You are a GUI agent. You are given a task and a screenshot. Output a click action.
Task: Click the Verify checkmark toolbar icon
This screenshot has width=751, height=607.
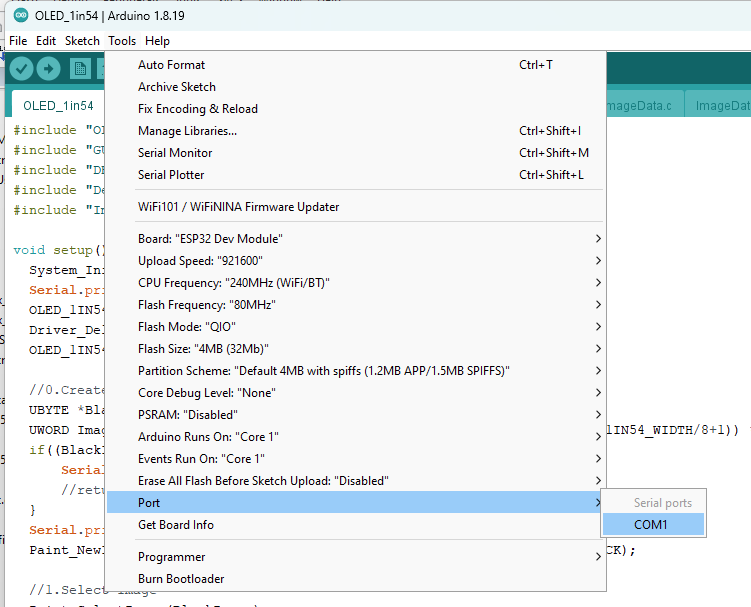point(21,69)
